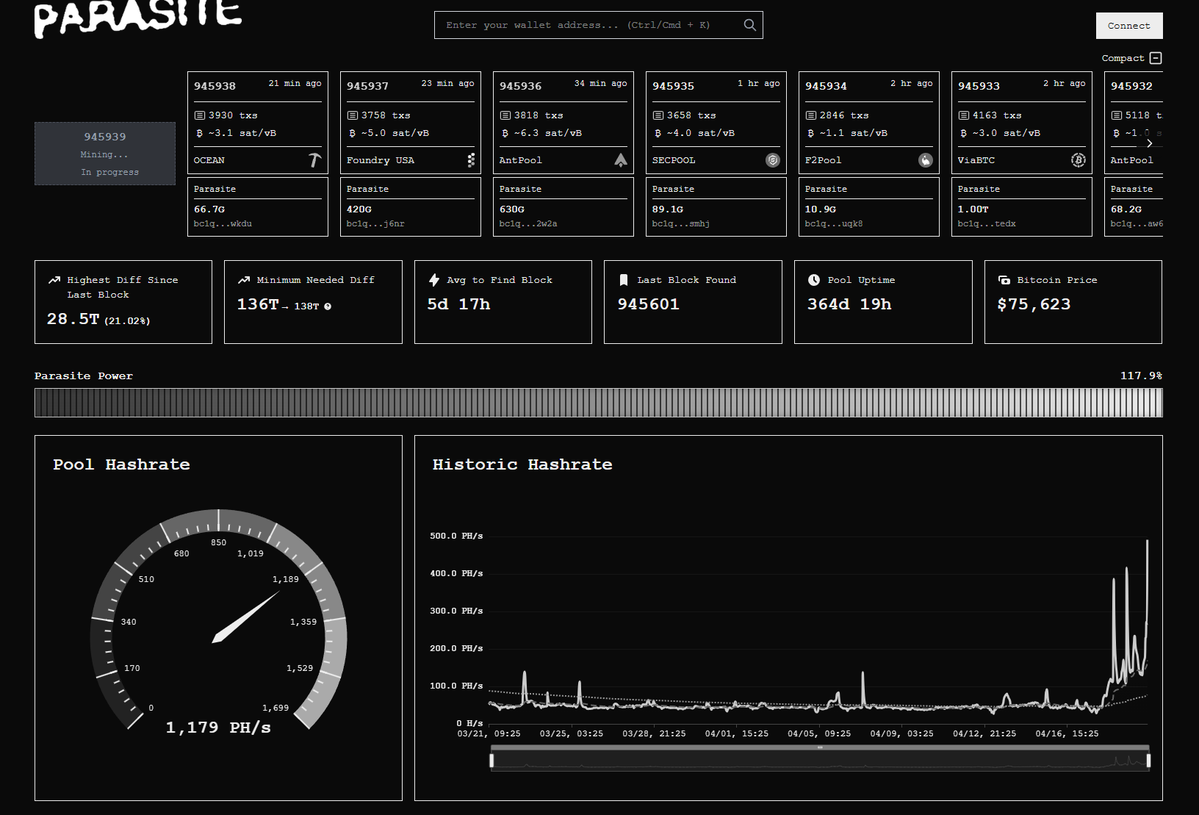This screenshot has width=1199, height=815.
Task: Click bitcoin fee icon on block 945938
Action: (x=200, y=133)
